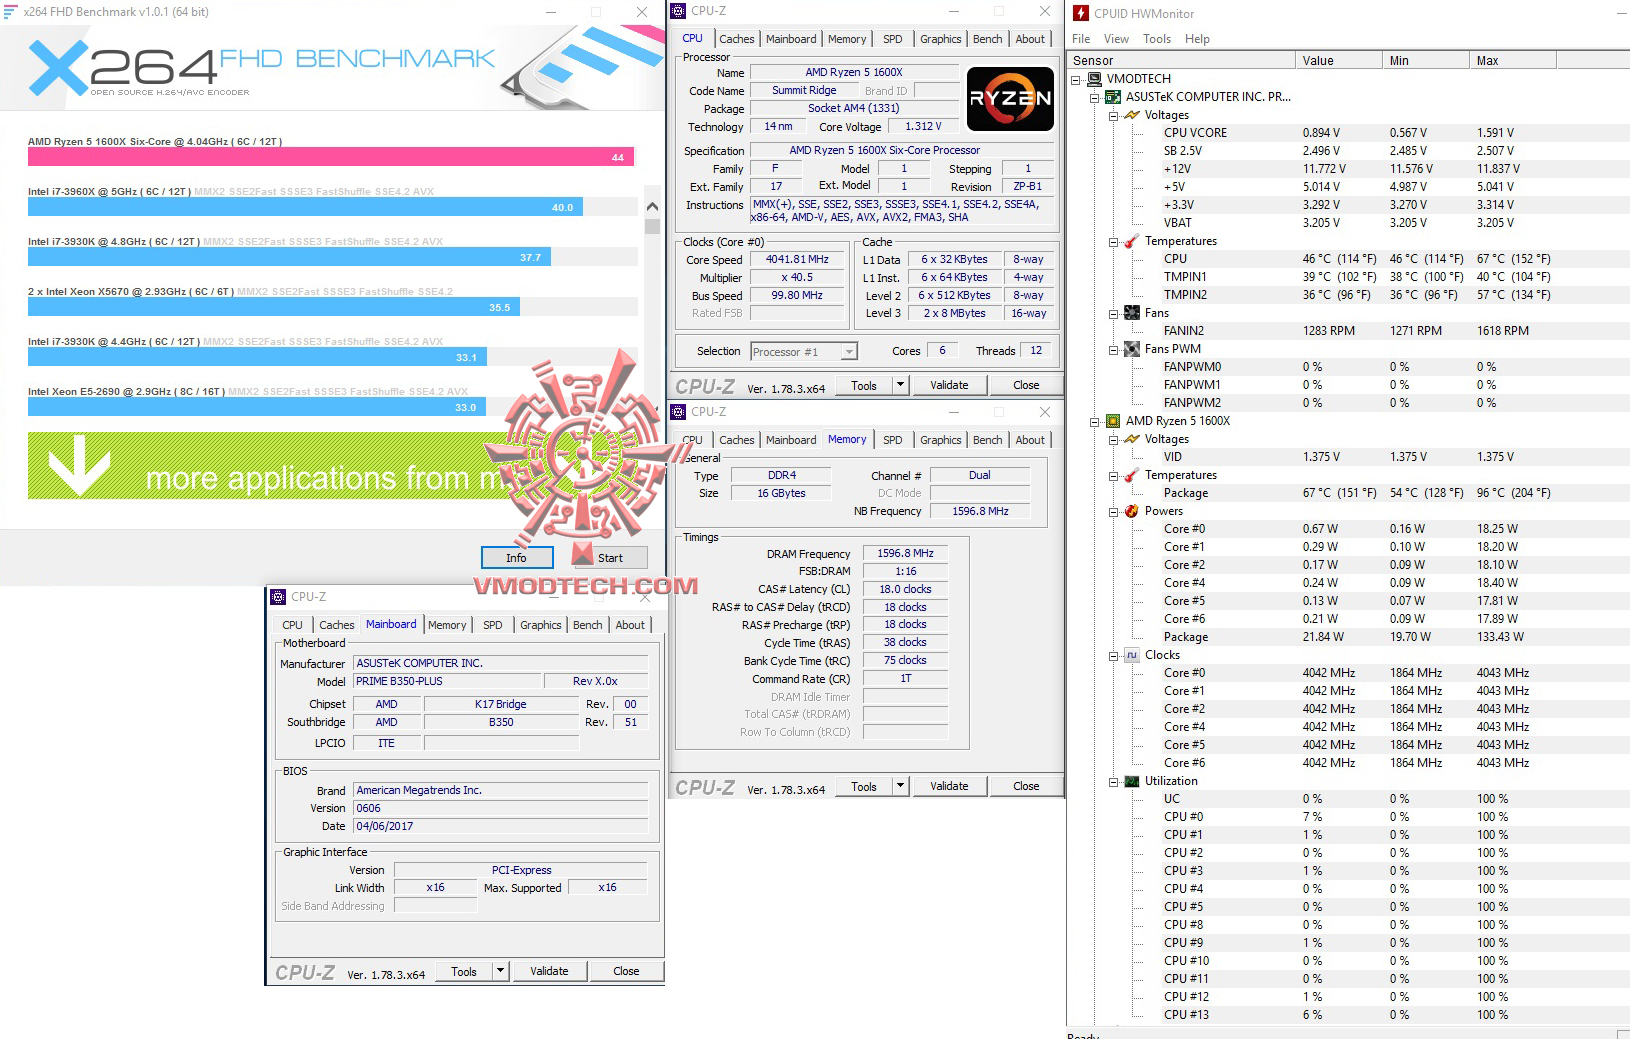Click the CPU-Z icon in the title bar
The image size is (1630, 1039).
coord(679,11)
